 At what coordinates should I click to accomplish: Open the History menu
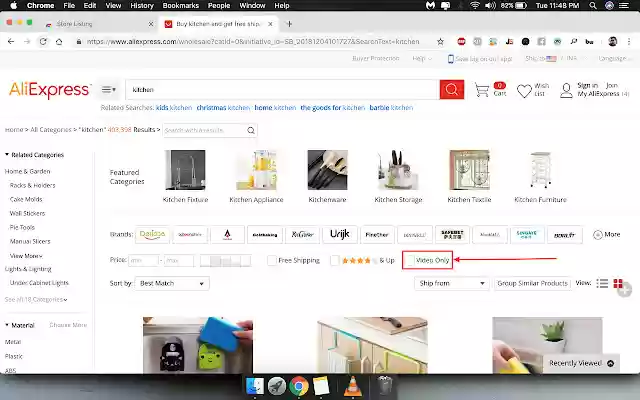[142, 5]
